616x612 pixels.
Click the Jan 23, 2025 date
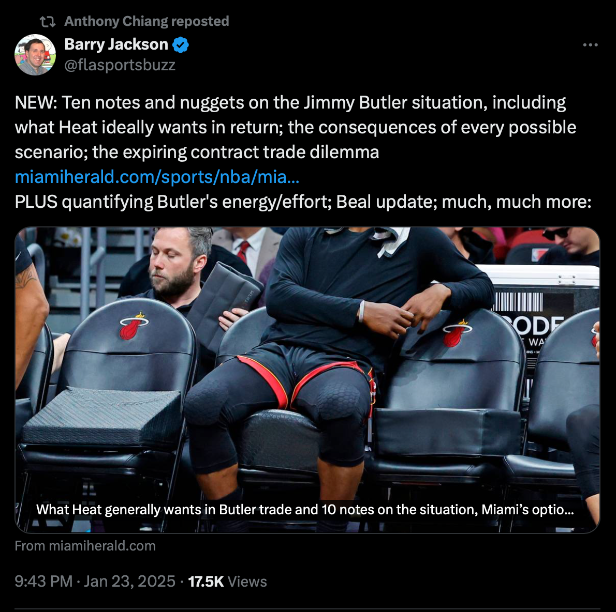130,581
